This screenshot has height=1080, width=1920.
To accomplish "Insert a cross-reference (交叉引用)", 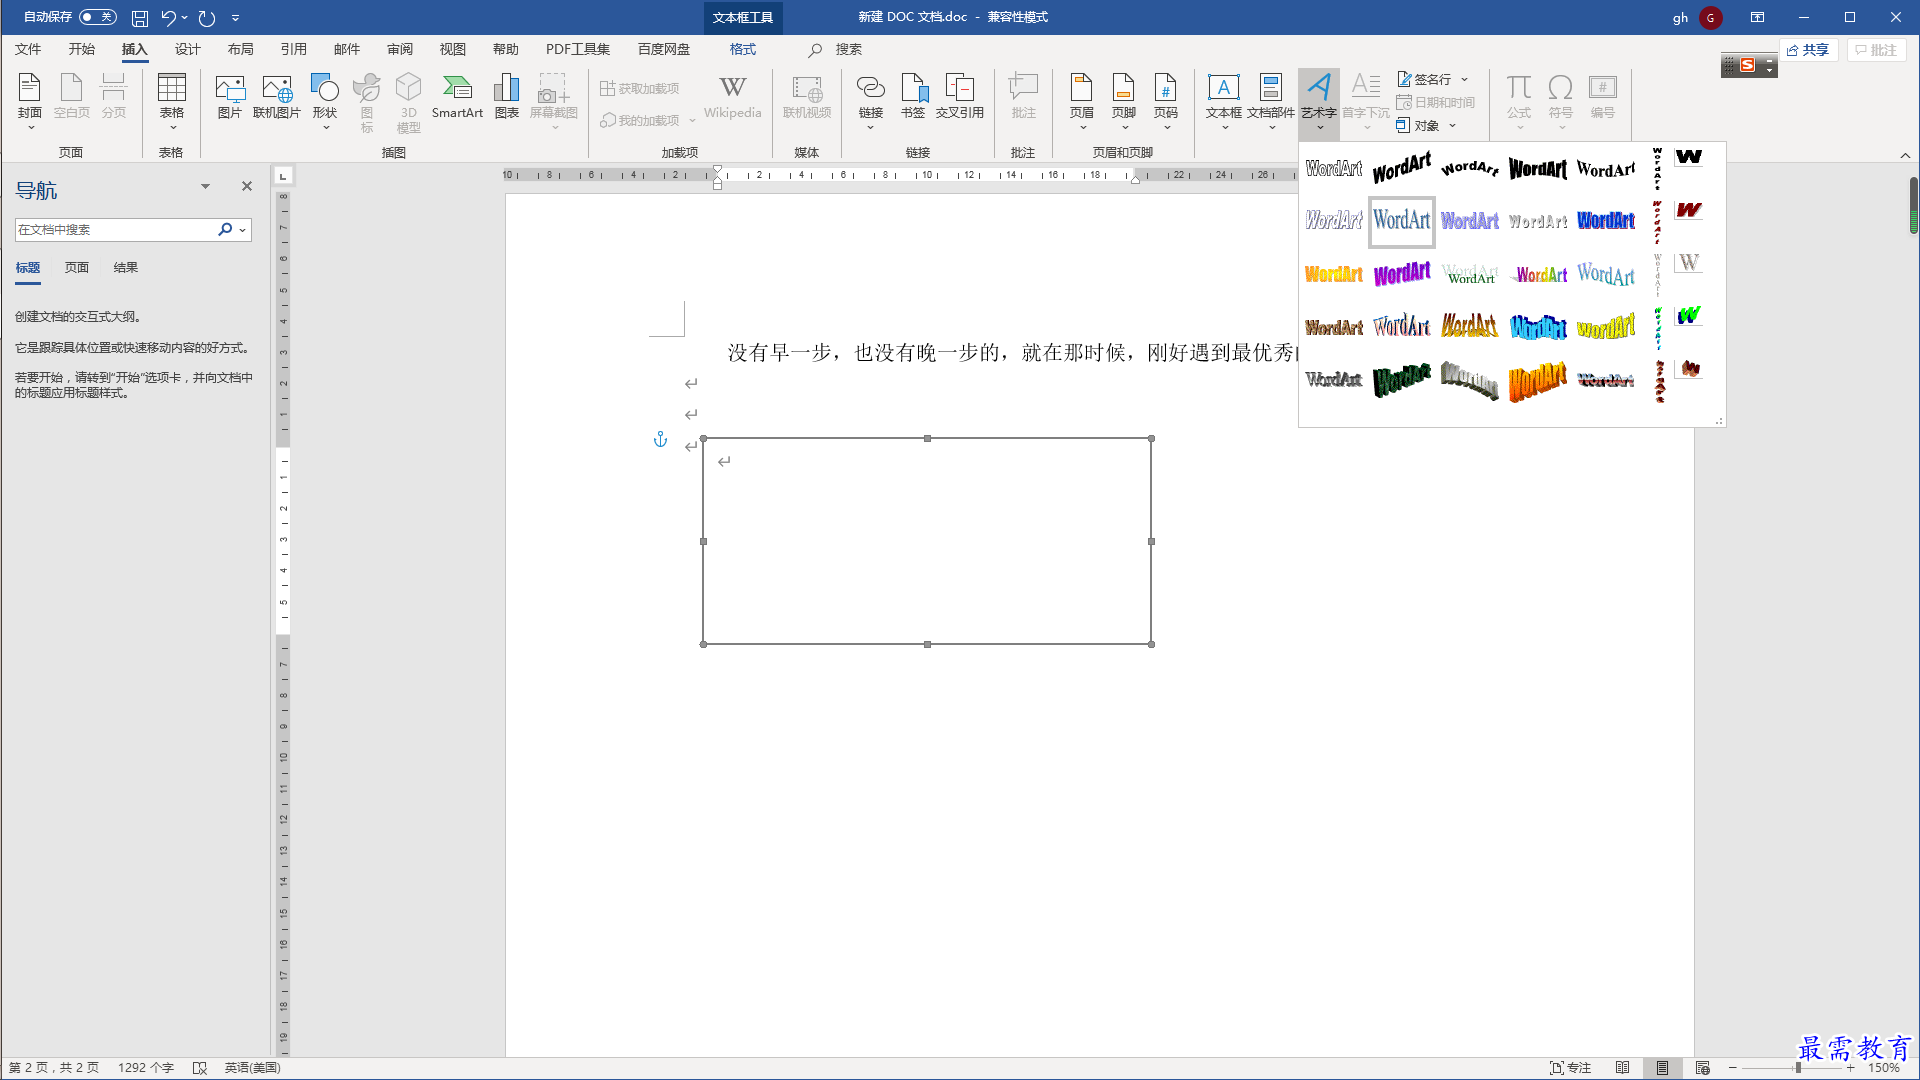I will coord(960,97).
